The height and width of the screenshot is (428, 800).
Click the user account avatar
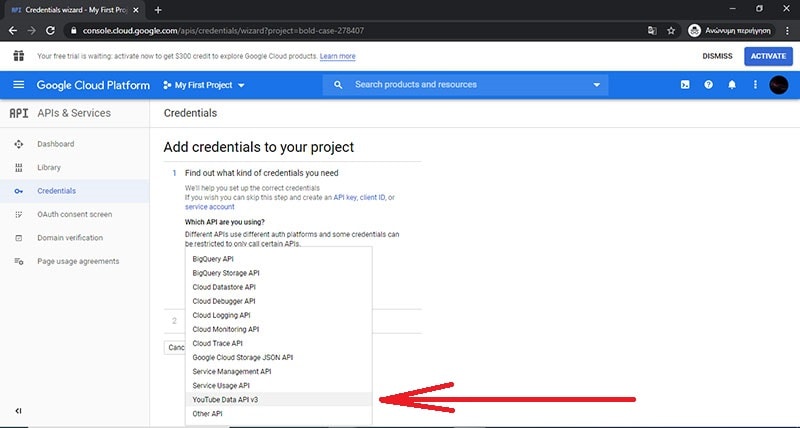tap(779, 85)
